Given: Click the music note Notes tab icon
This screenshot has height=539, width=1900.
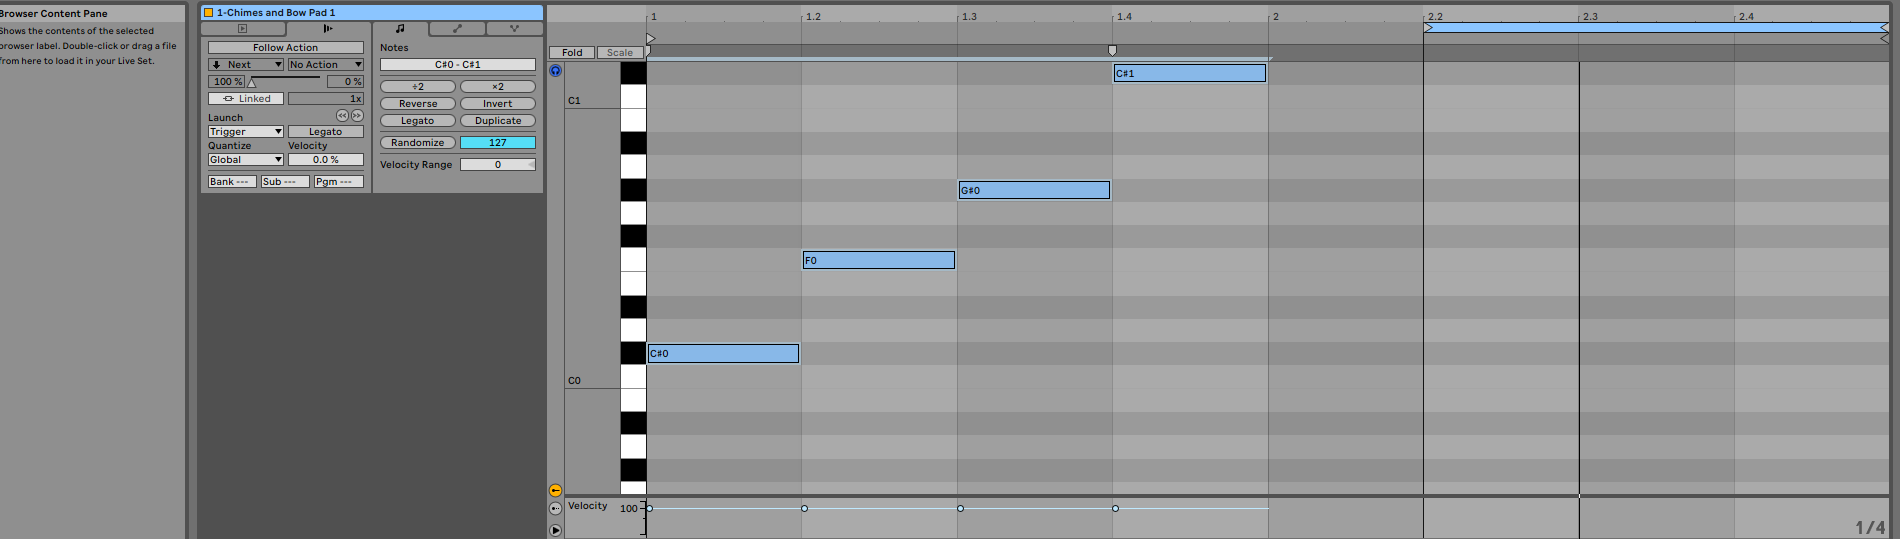Looking at the screenshot, I should point(400,29).
